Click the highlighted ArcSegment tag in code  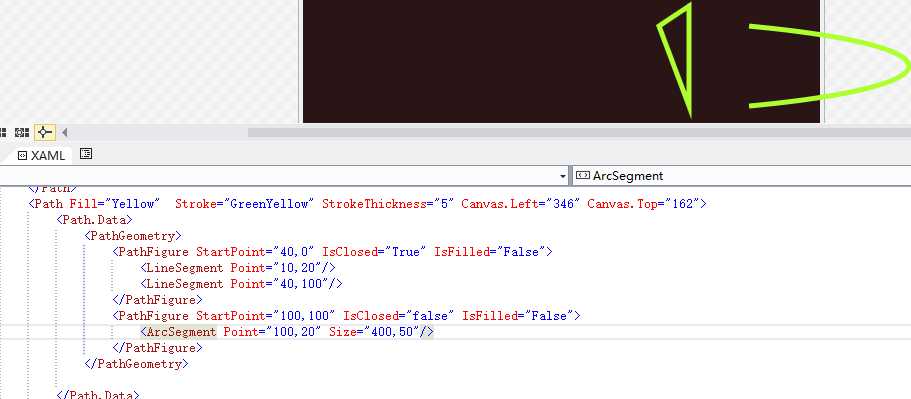pos(178,332)
